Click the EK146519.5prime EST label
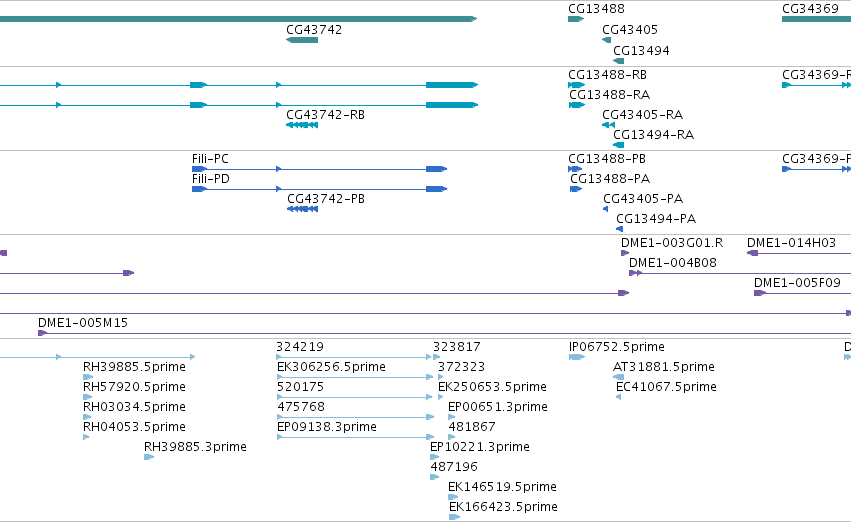The width and height of the screenshot is (851, 522). point(503,488)
